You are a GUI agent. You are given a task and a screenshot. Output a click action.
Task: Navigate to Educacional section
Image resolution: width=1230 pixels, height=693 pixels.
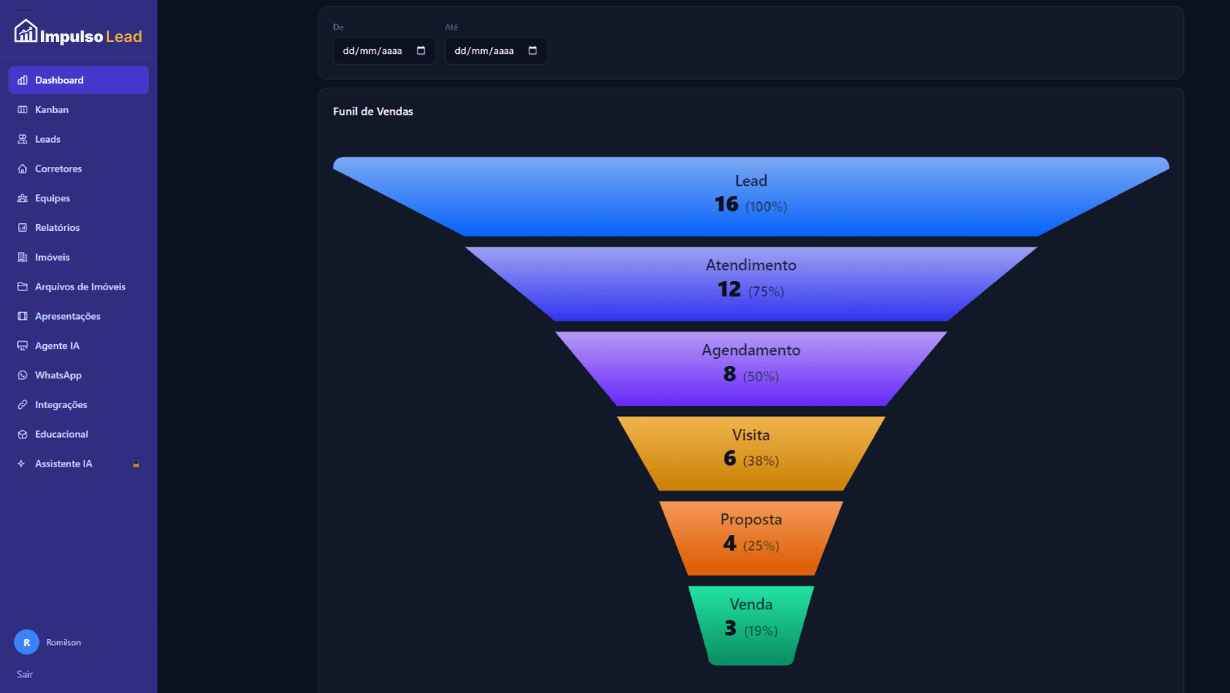pos(78,434)
